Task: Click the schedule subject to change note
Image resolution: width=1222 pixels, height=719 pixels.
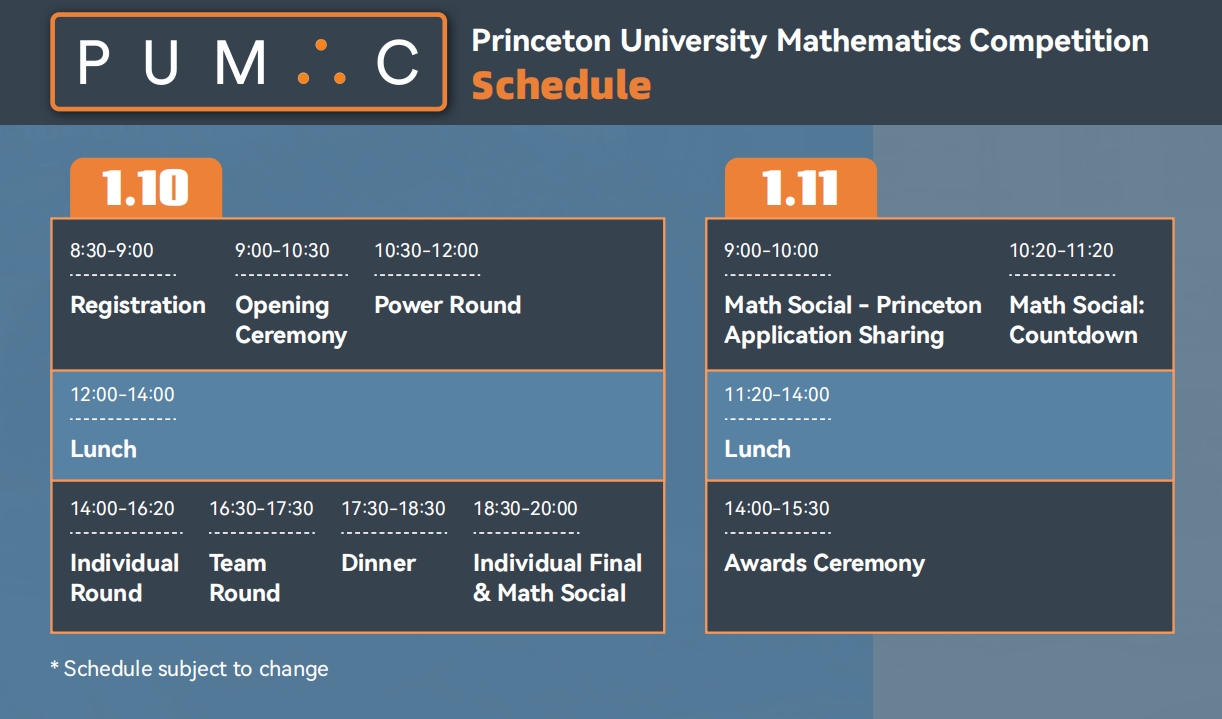Action: click(x=189, y=668)
